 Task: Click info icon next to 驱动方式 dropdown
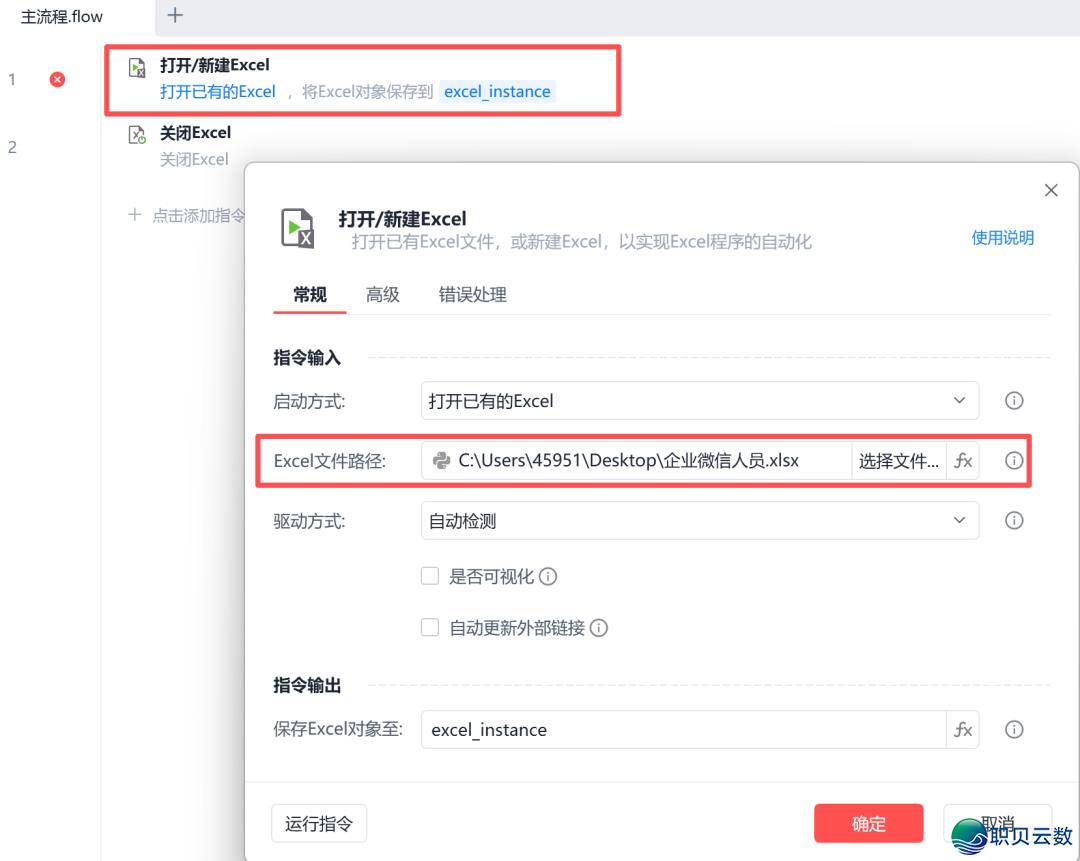pyautogui.click(x=1014, y=520)
